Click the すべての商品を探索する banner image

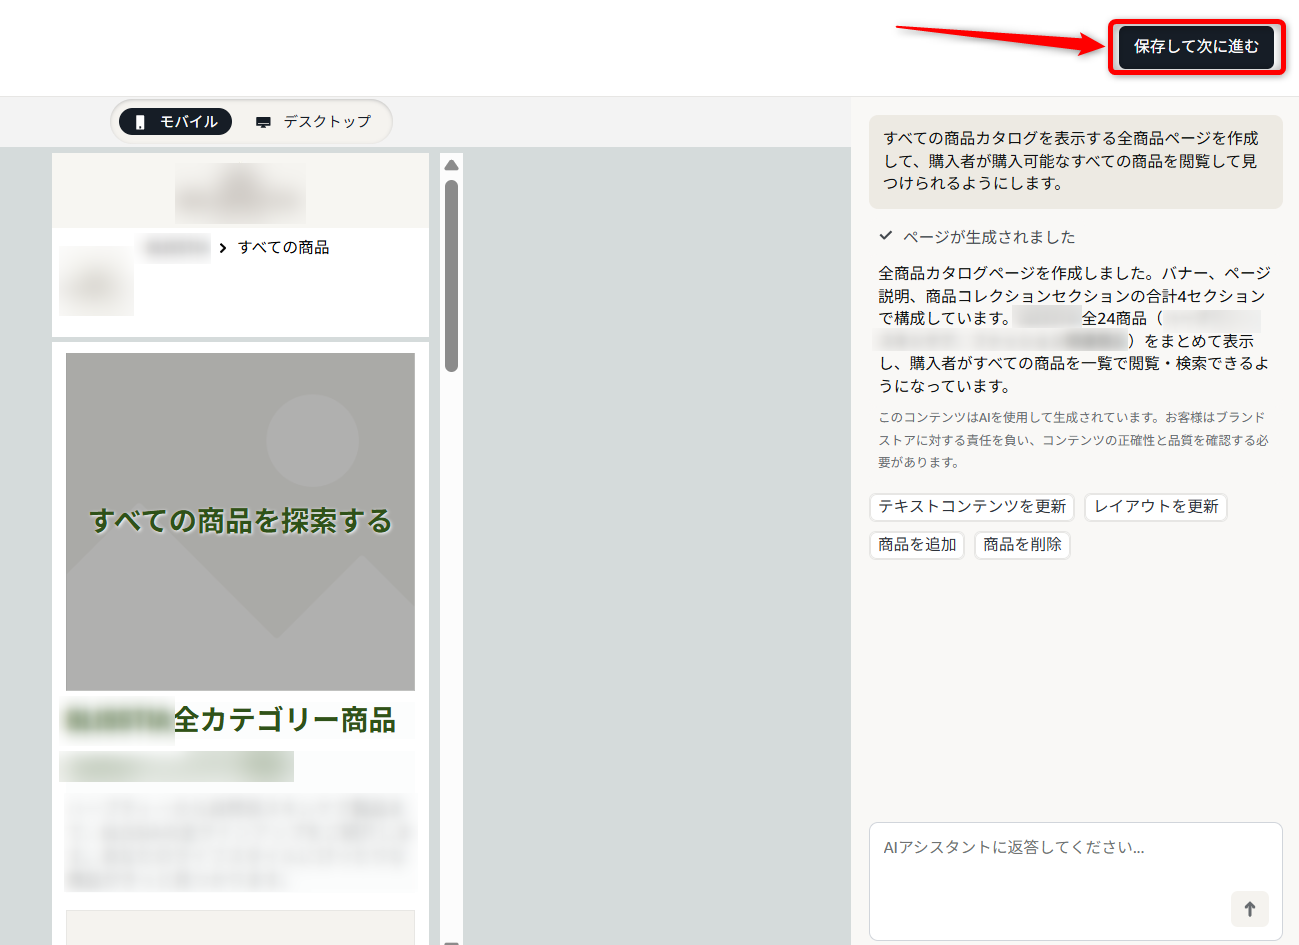pyautogui.click(x=240, y=521)
